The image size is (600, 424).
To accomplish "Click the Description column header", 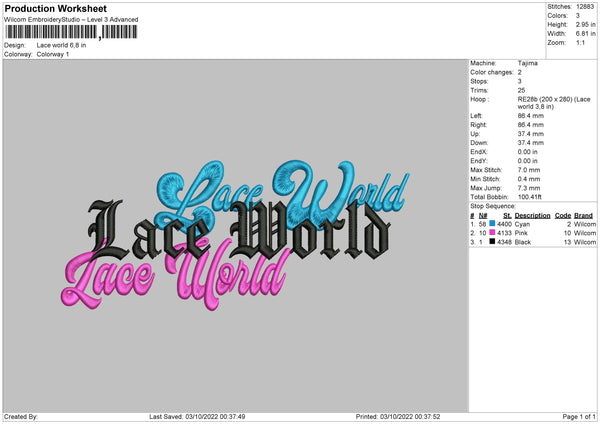I will point(532,216).
